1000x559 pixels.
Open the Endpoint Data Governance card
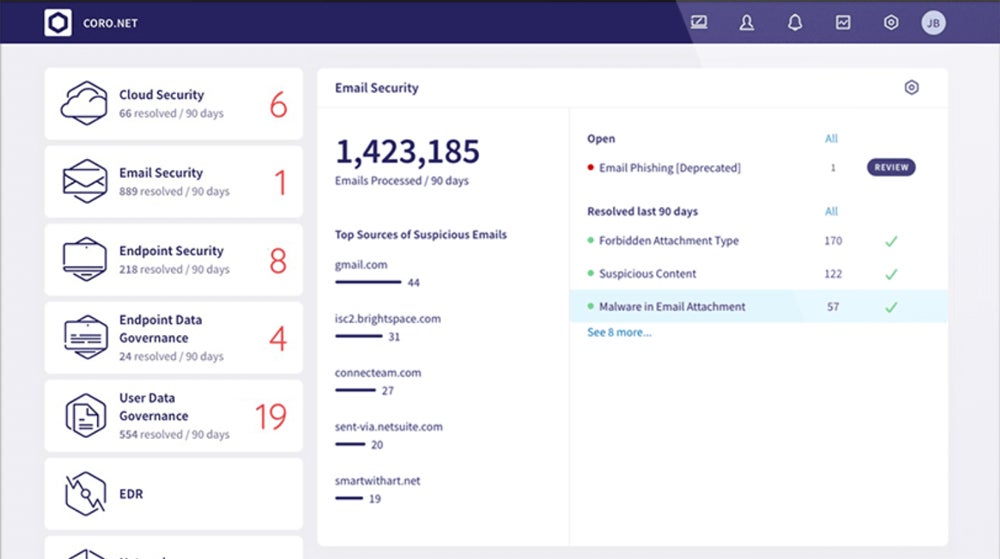[x=173, y=338]
